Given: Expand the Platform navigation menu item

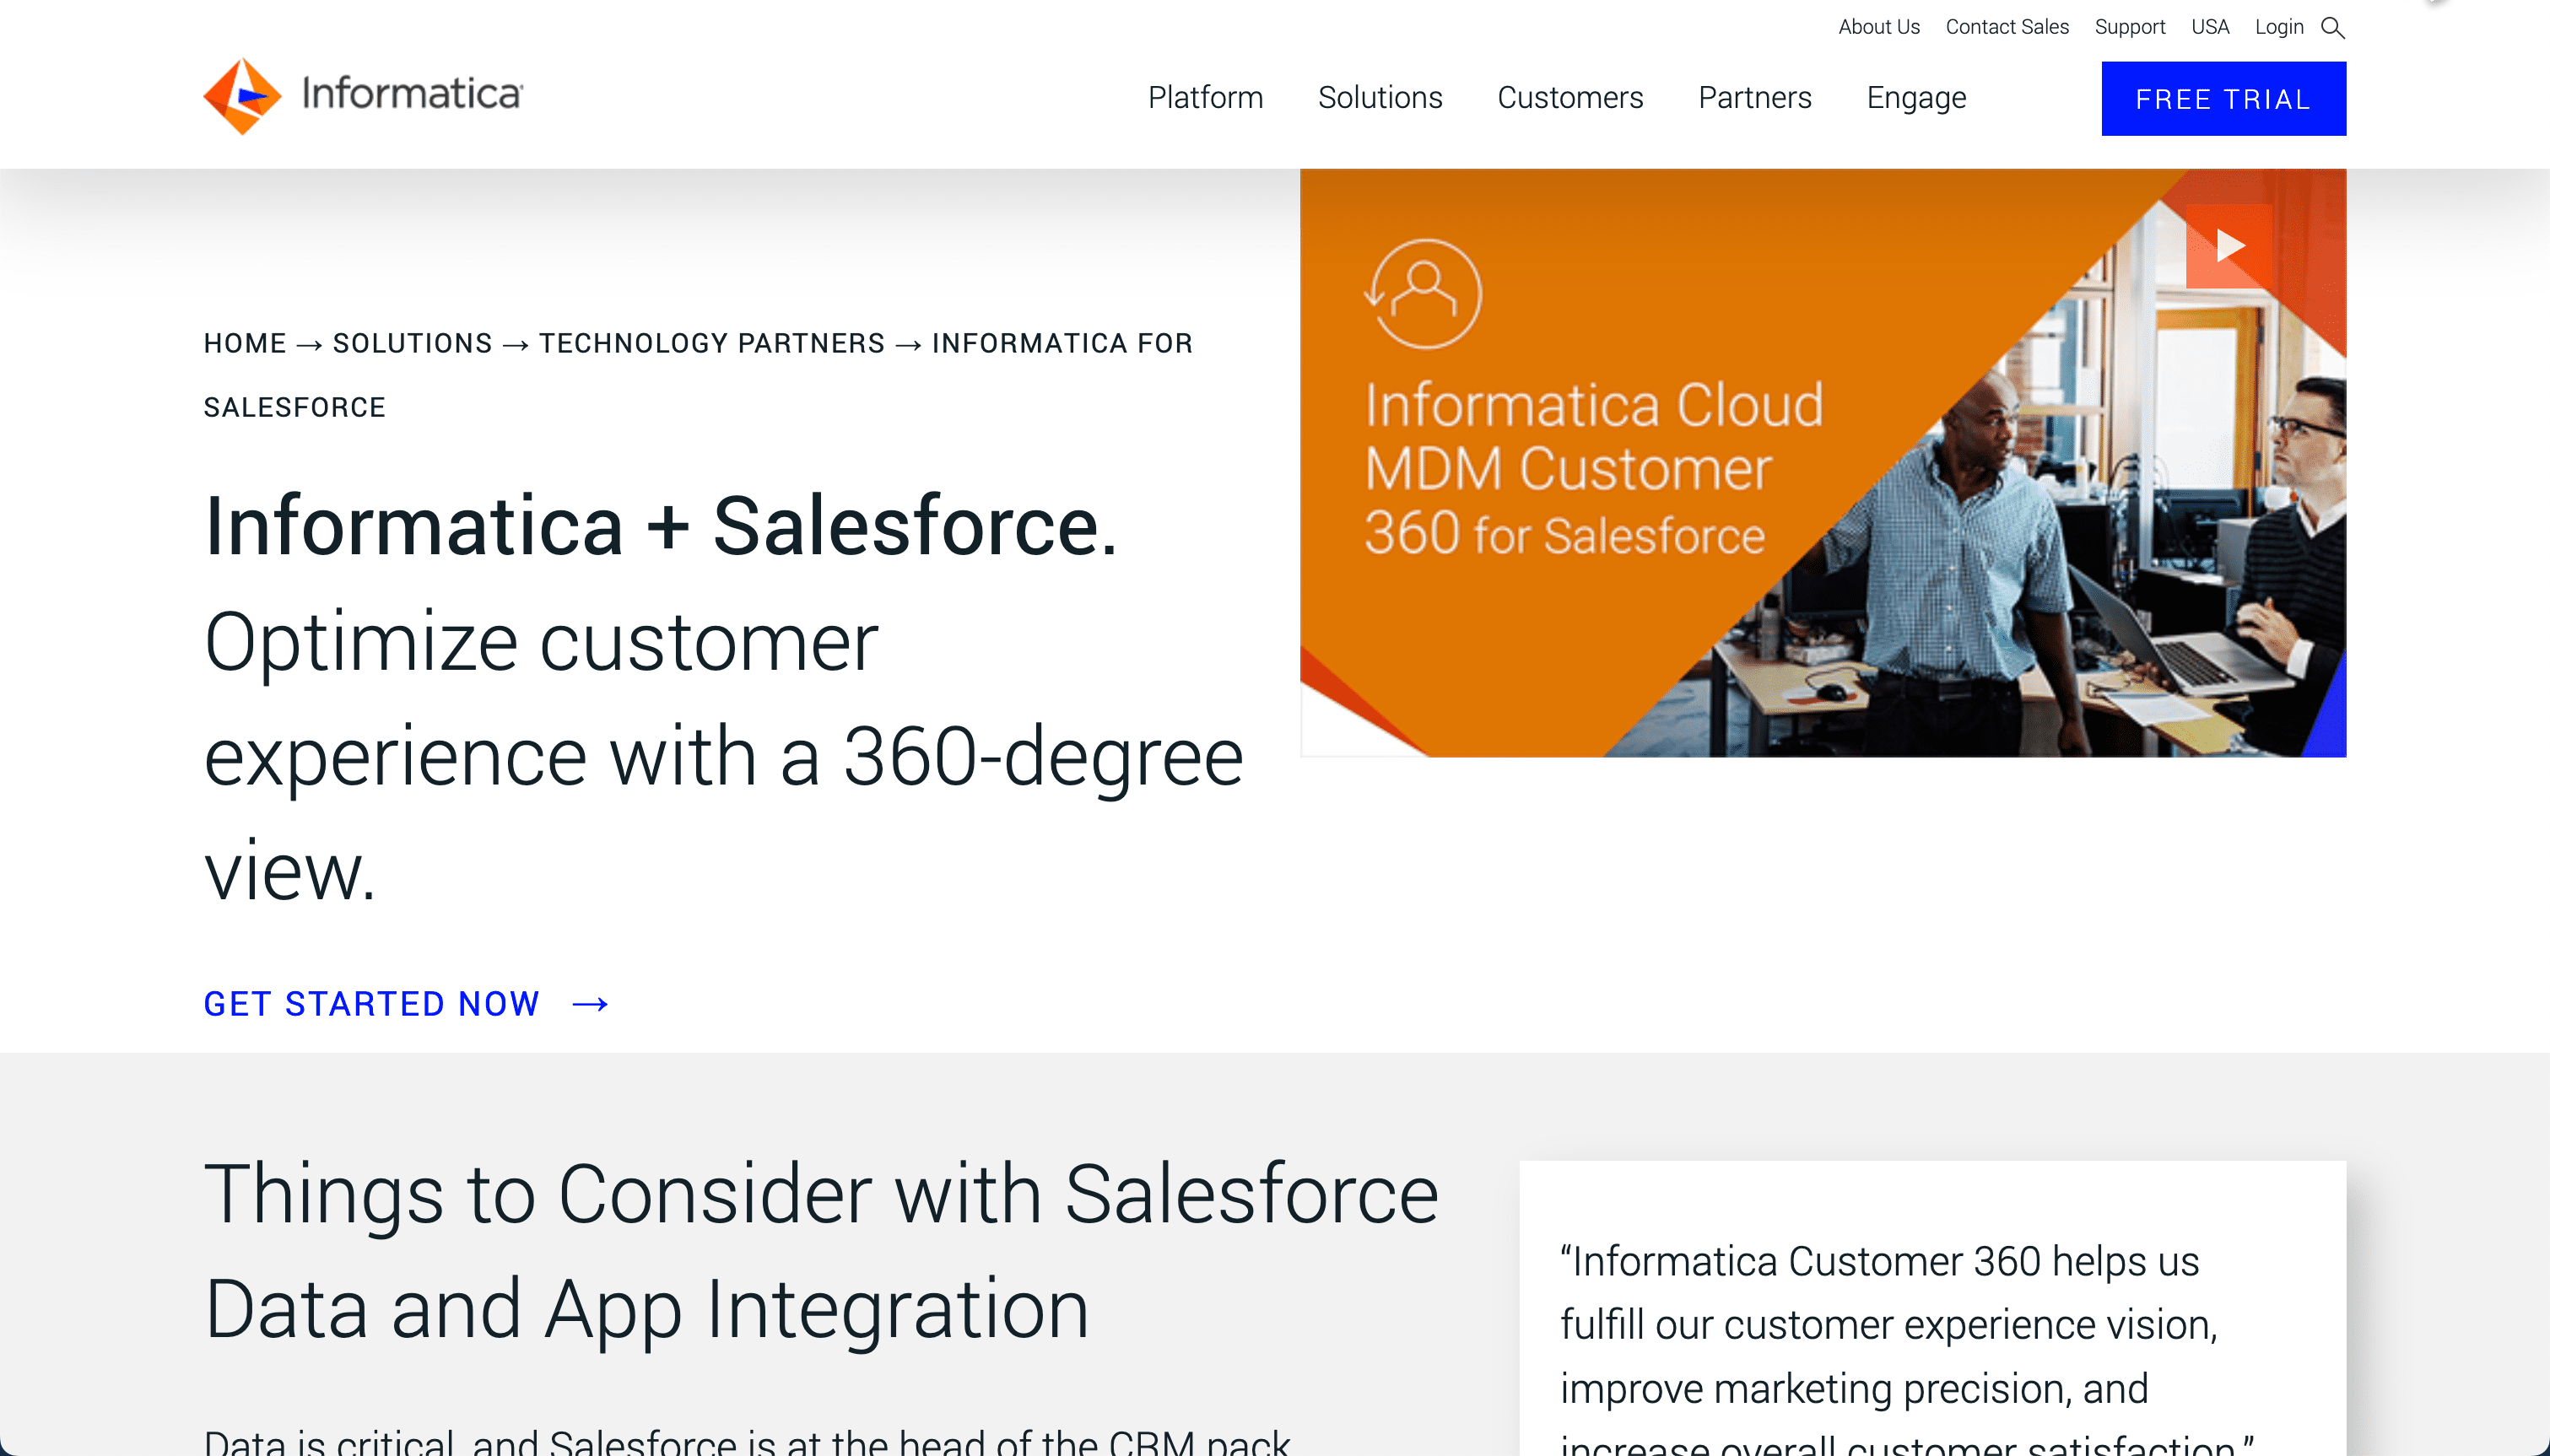Looking at the screenshot, I should coord(1205,98).
